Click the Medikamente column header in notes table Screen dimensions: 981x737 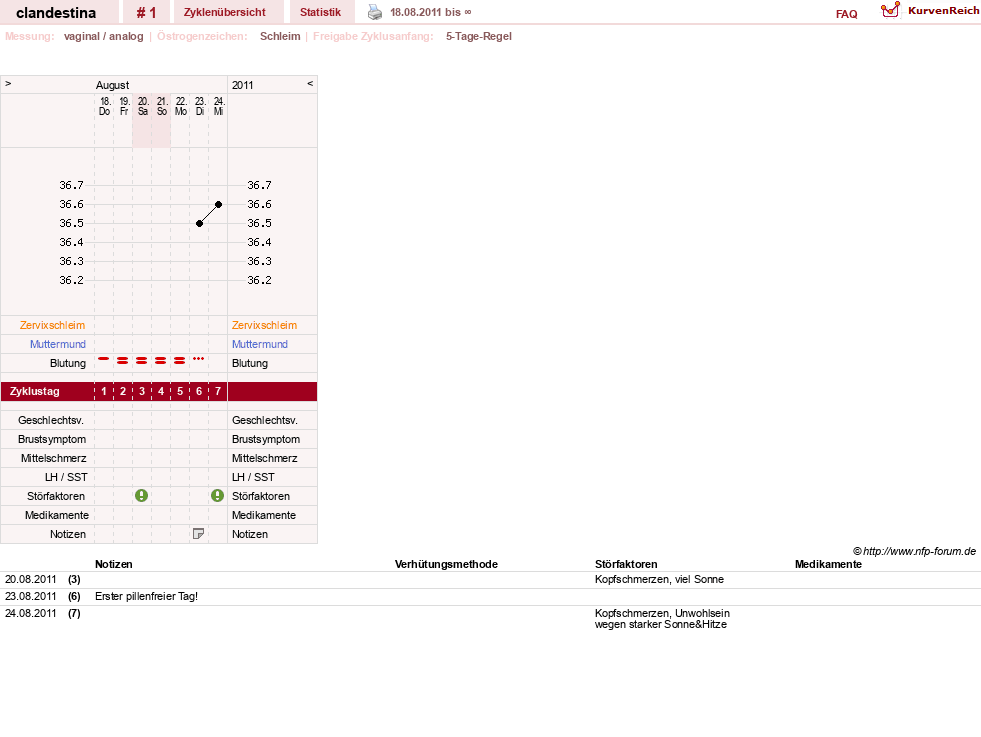[x=828, y=564]
